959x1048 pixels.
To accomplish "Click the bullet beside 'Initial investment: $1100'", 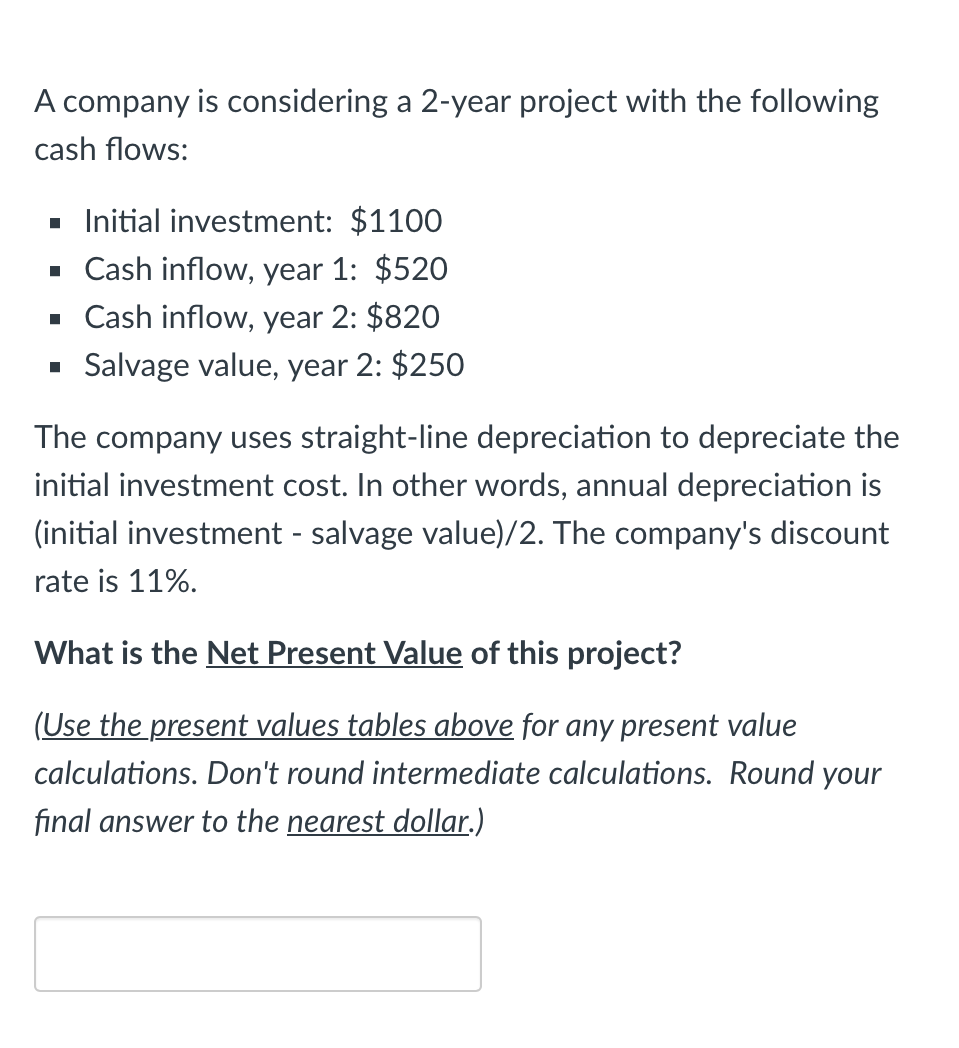I will click(55, 222).
